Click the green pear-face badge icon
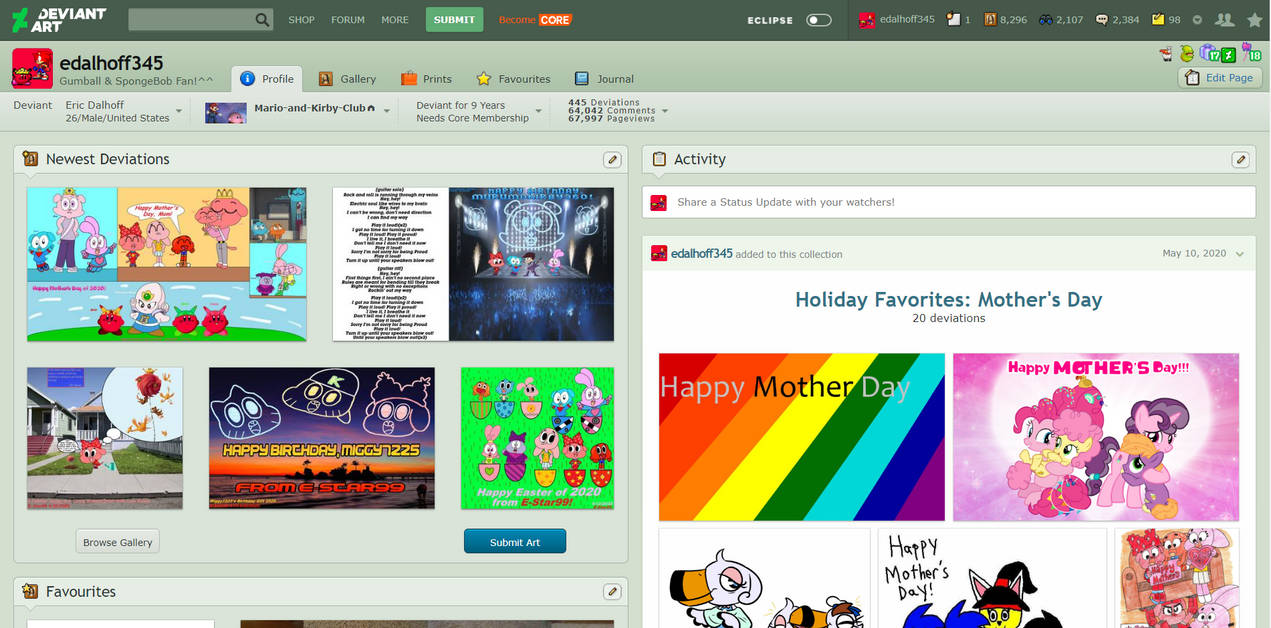This screenshot has height=628, width=1271. [1187, 54]
